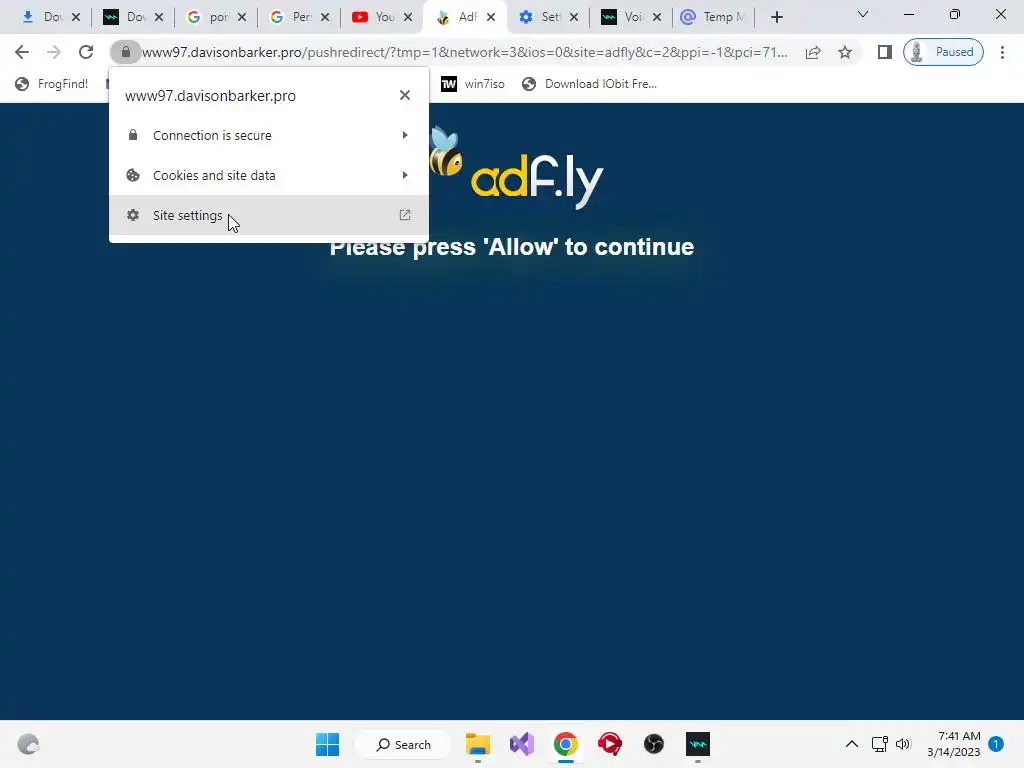This screenshot has width=1024, height=768.
Task: Bookmark this tab with the star icon
Action: tap(845, 52)
